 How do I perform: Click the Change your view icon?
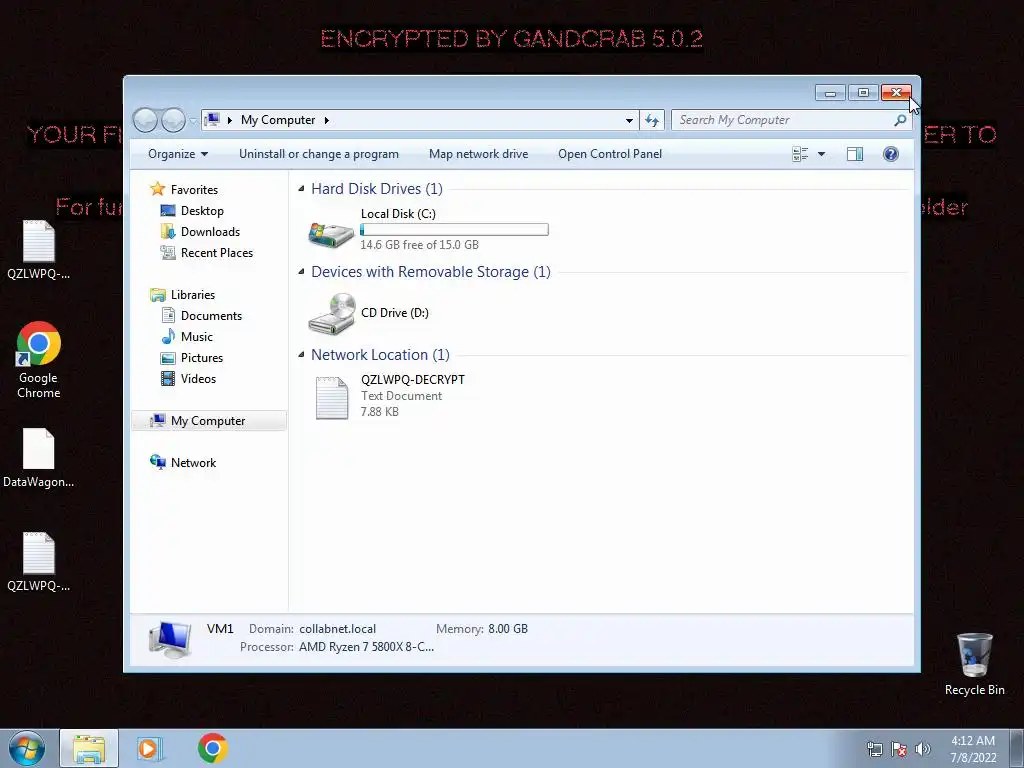point(800,154)
